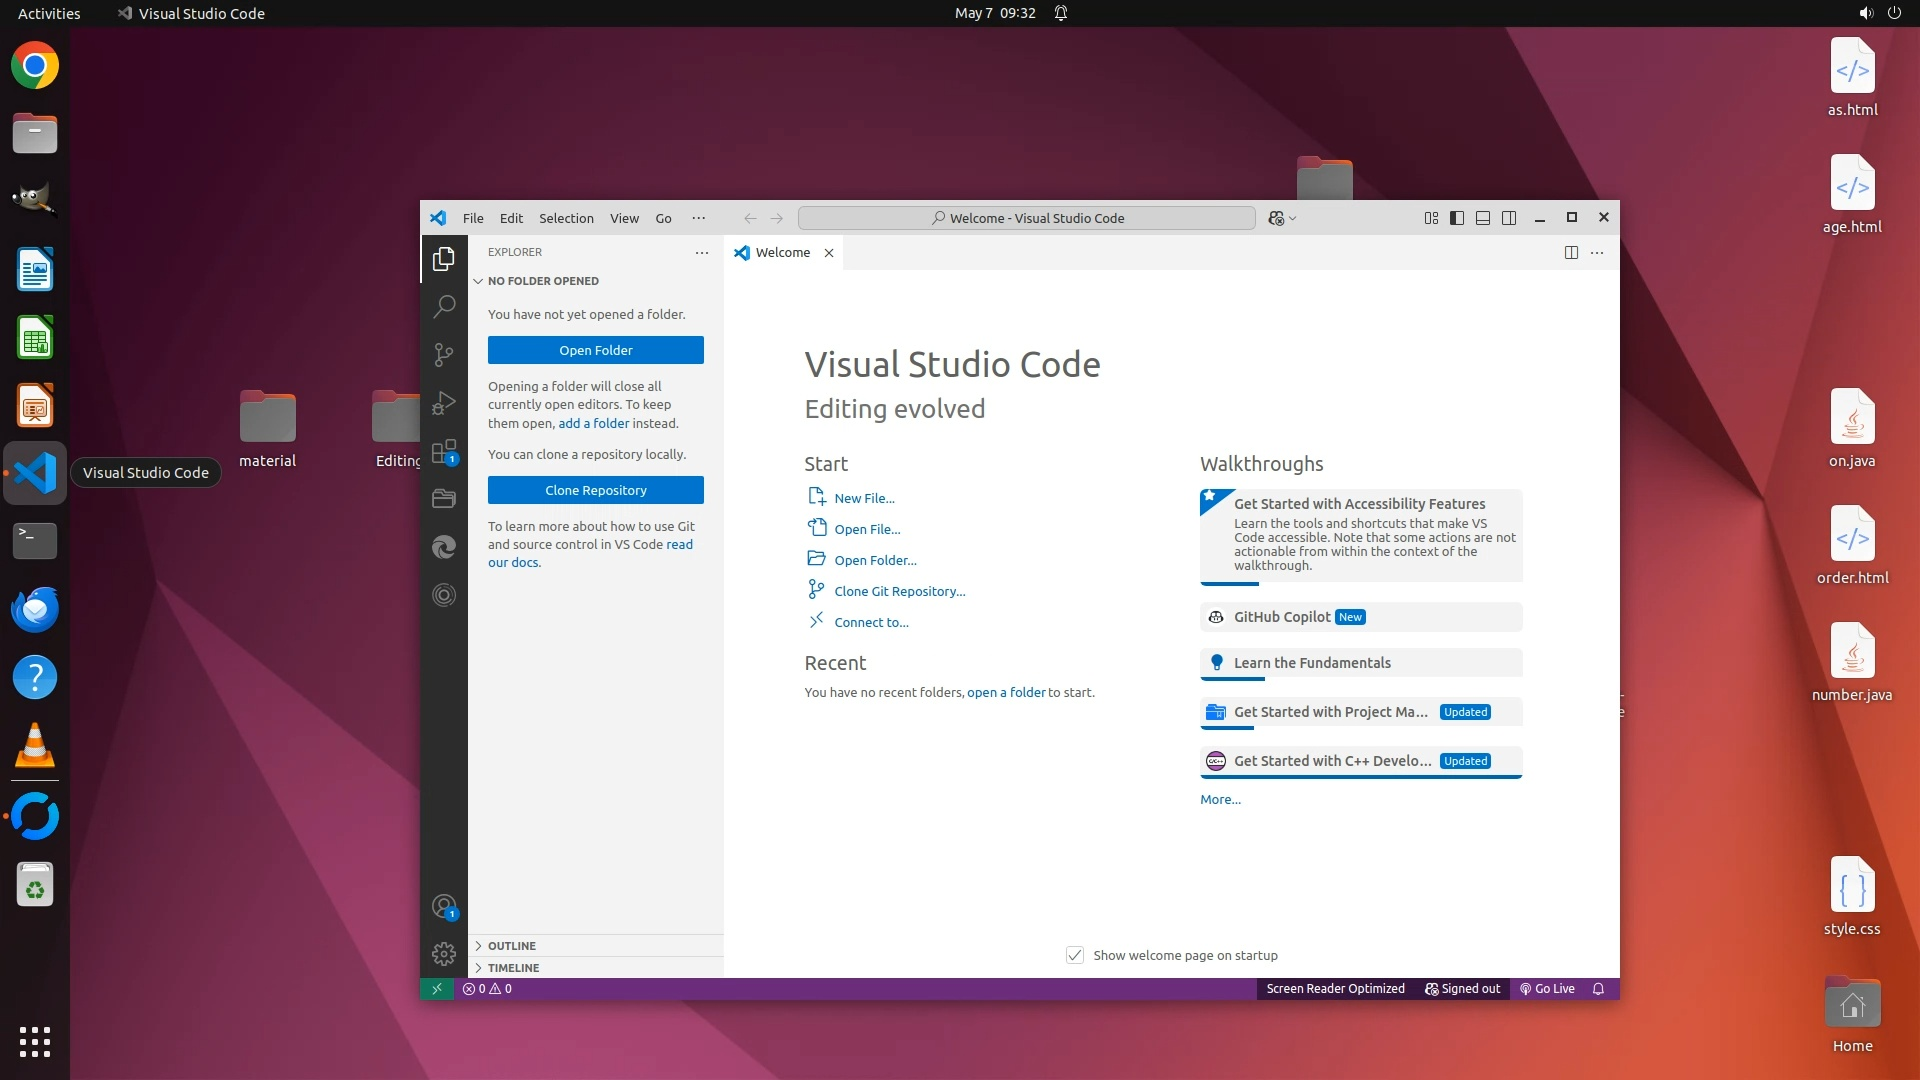The image size is (1920, 1080).
Task: Expand the TIMELINE section
Action: pyautogui.click(x=513, y=968)
